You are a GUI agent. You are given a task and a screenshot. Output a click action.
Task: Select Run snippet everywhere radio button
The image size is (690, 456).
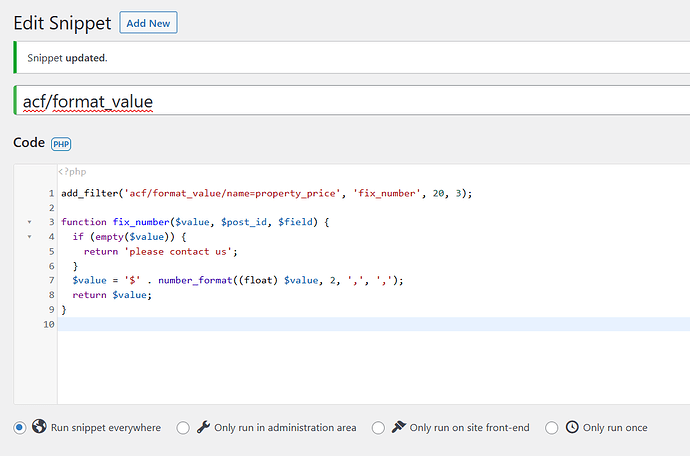tap(20, 427)
